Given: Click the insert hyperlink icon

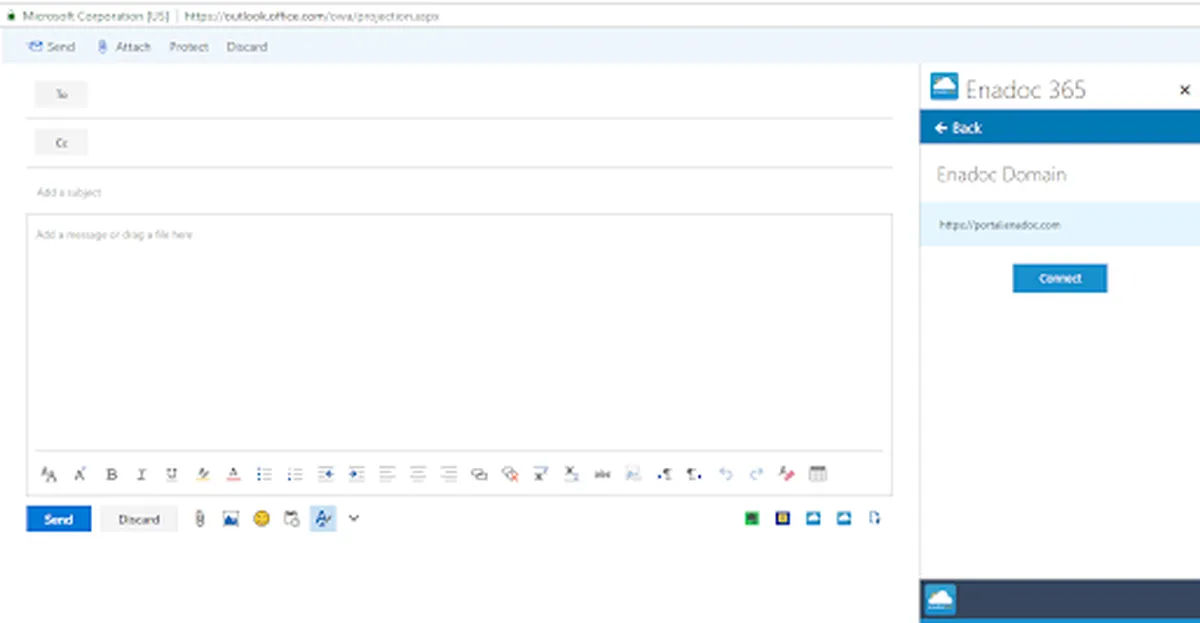Looking at the screenshot, I should (x=479, y=475).
